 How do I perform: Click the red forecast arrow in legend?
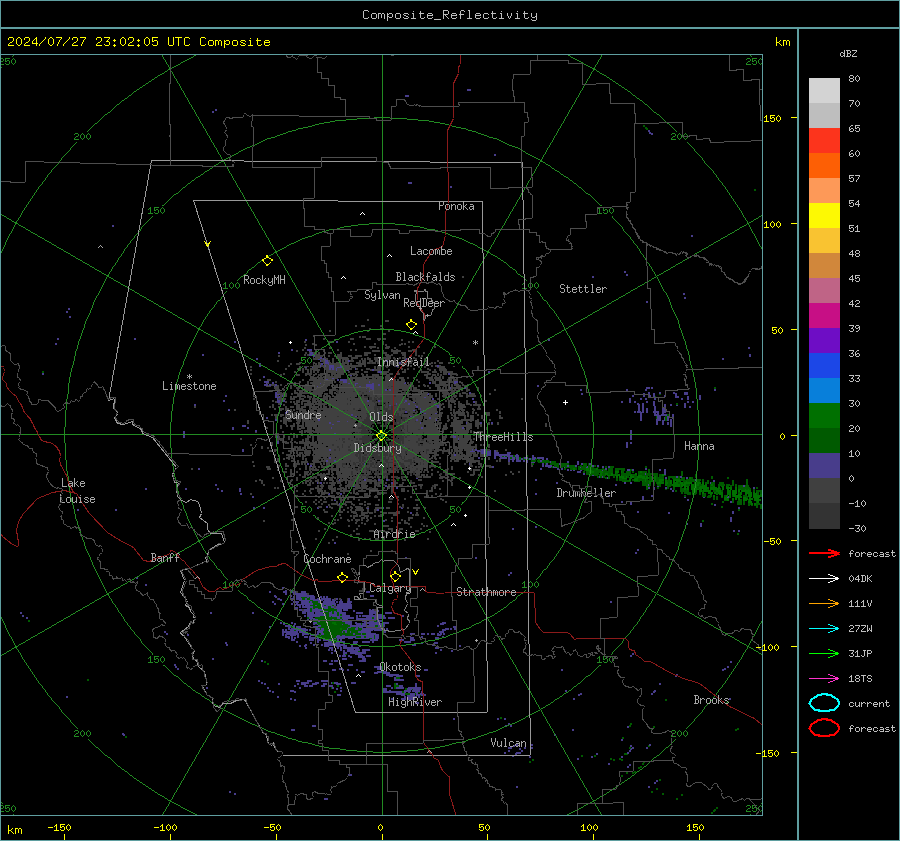(x=824, y=553)
